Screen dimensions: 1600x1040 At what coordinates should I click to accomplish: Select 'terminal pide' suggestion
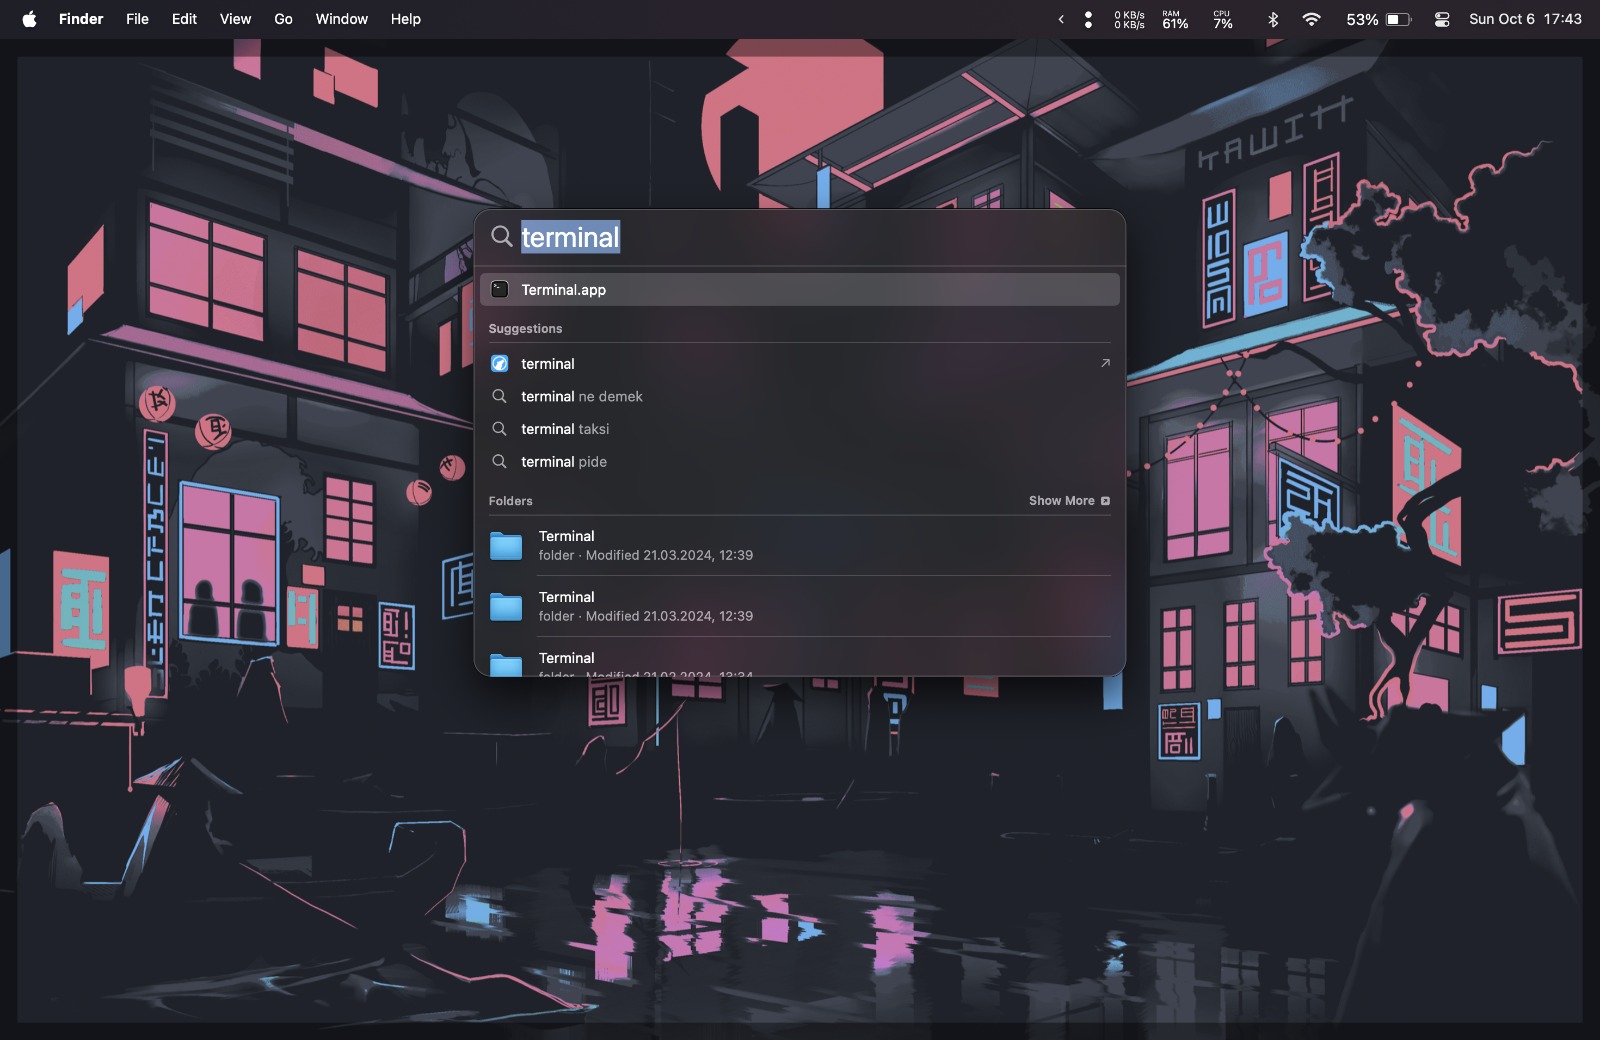pyautogui.click(x=799, y=462)
